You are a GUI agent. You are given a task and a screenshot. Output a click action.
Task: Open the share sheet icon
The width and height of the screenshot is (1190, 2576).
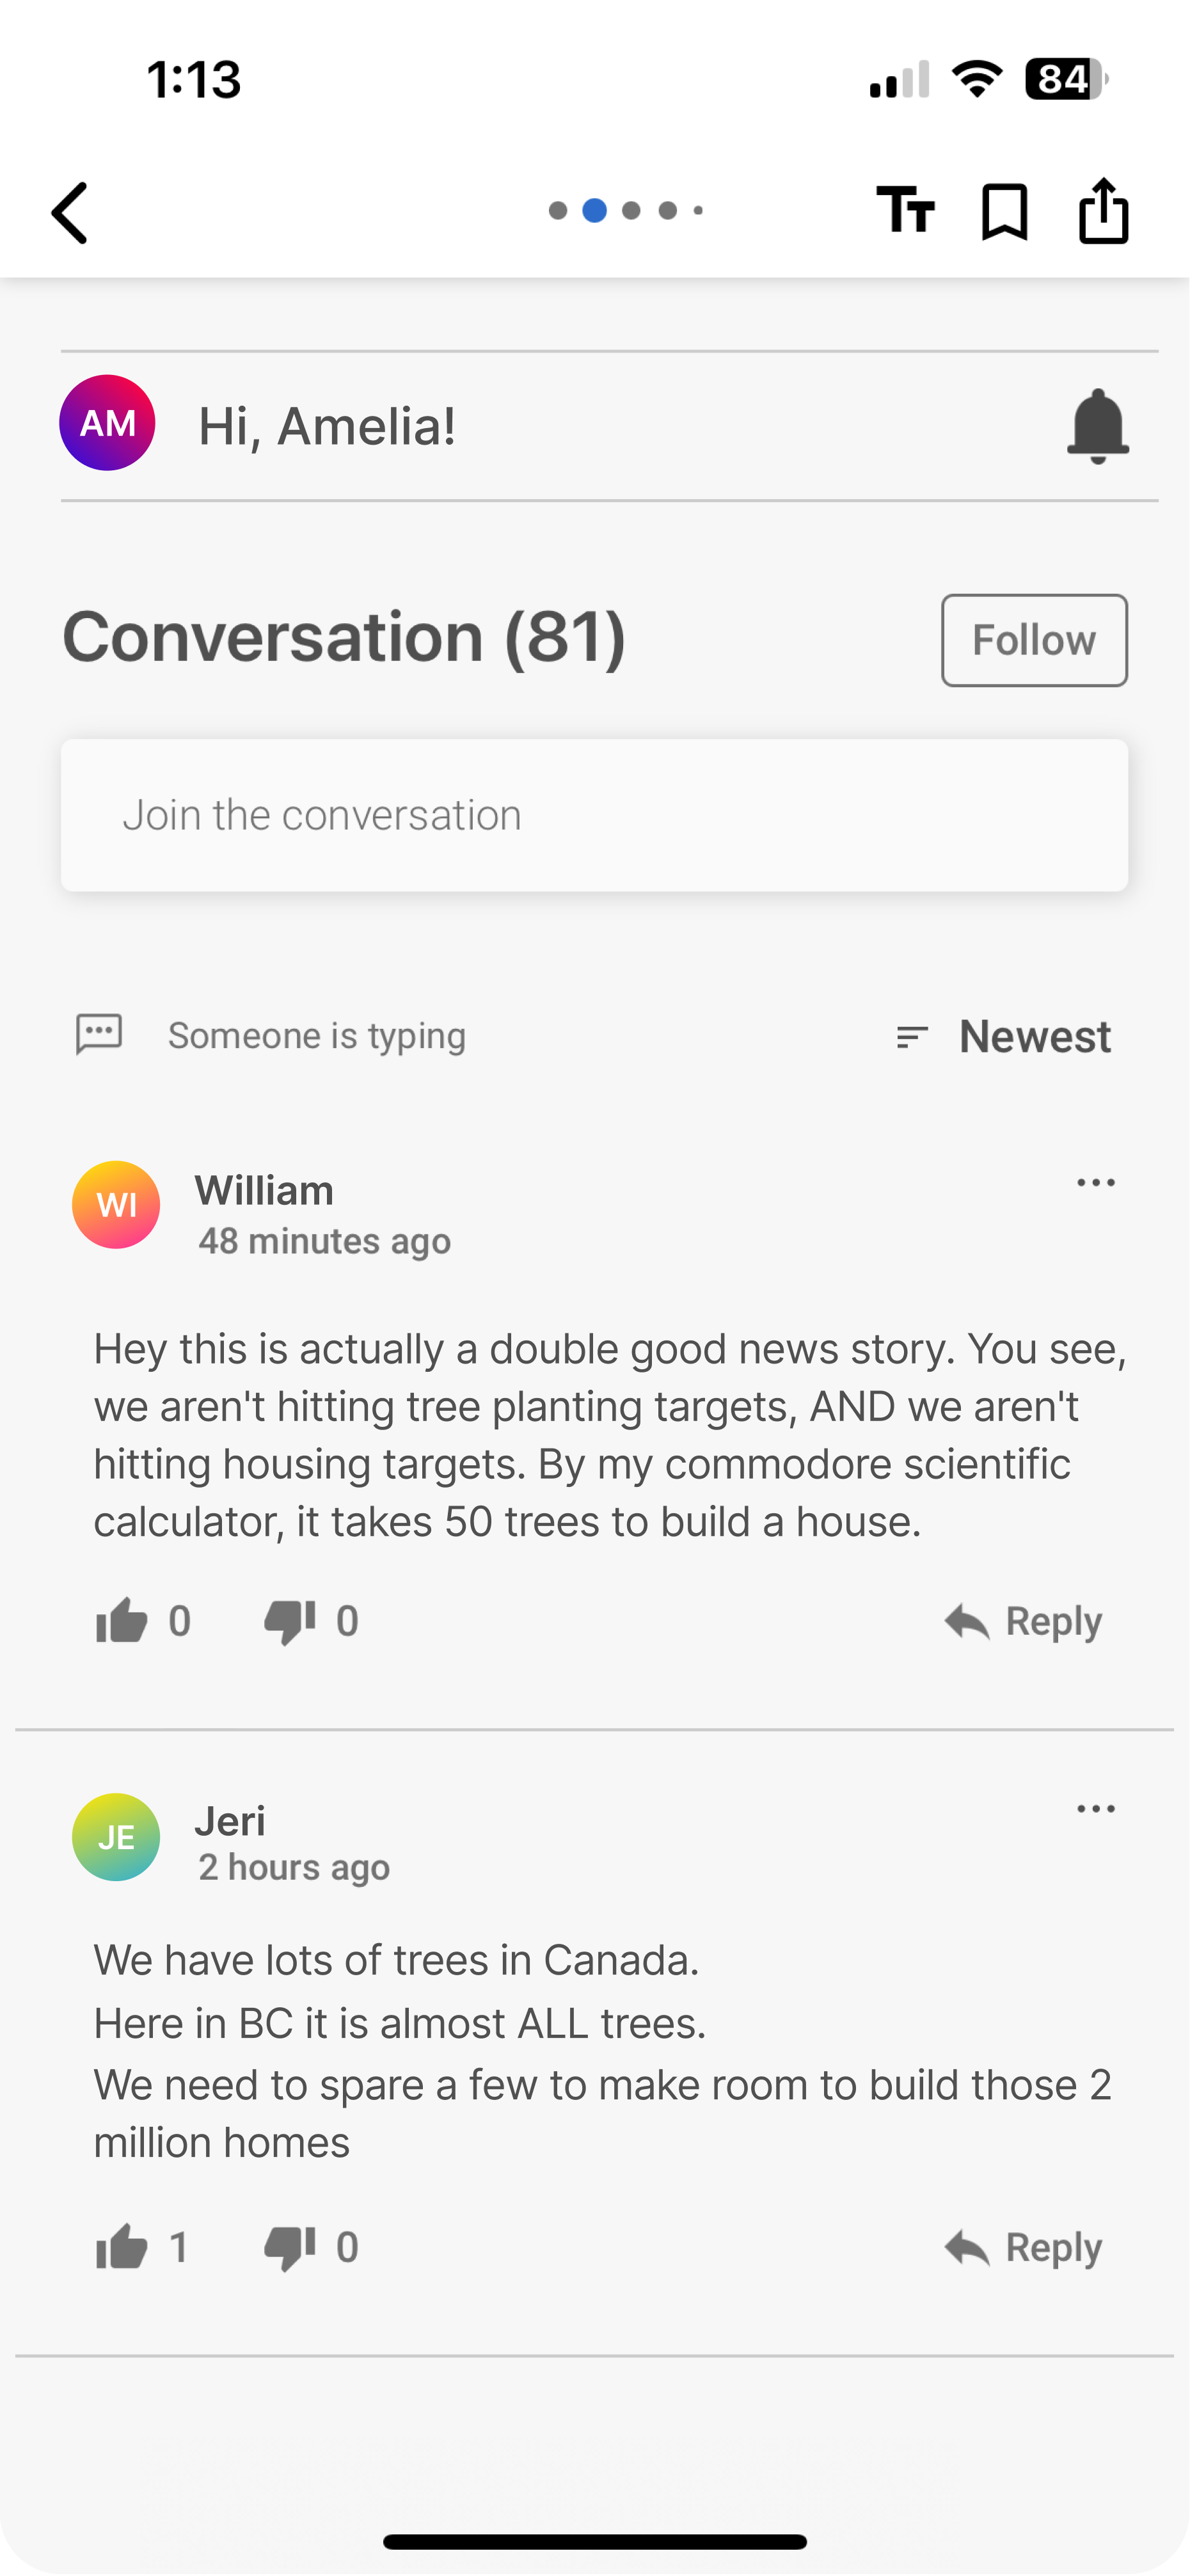click(x=1104, y=210)
